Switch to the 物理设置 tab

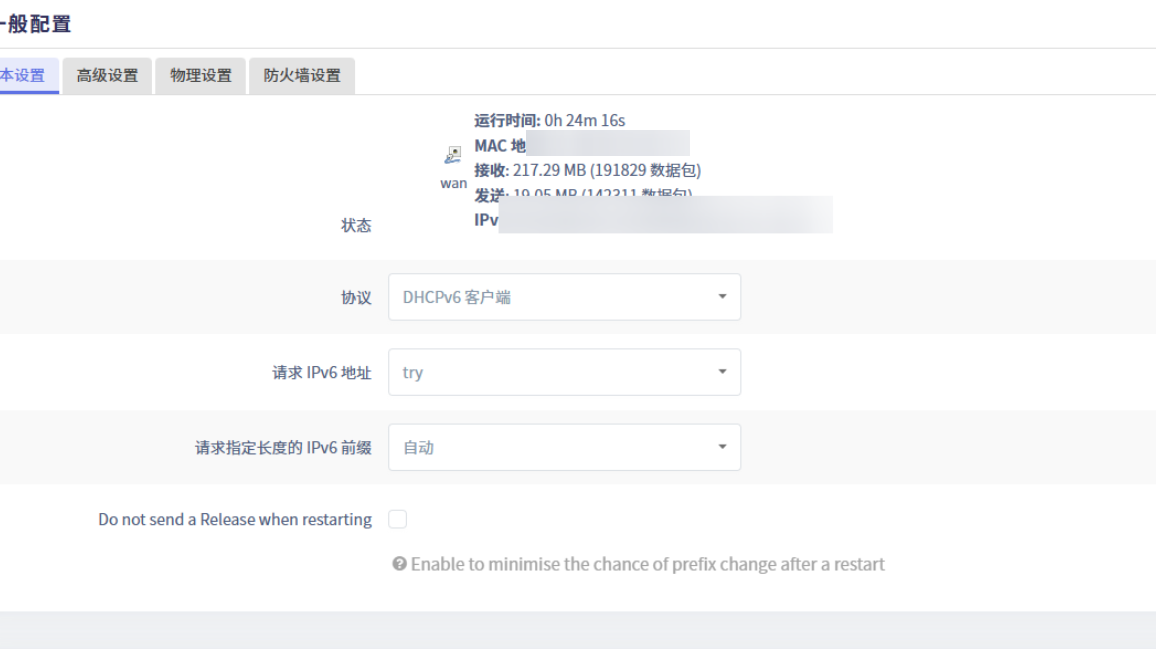[201, 76]
